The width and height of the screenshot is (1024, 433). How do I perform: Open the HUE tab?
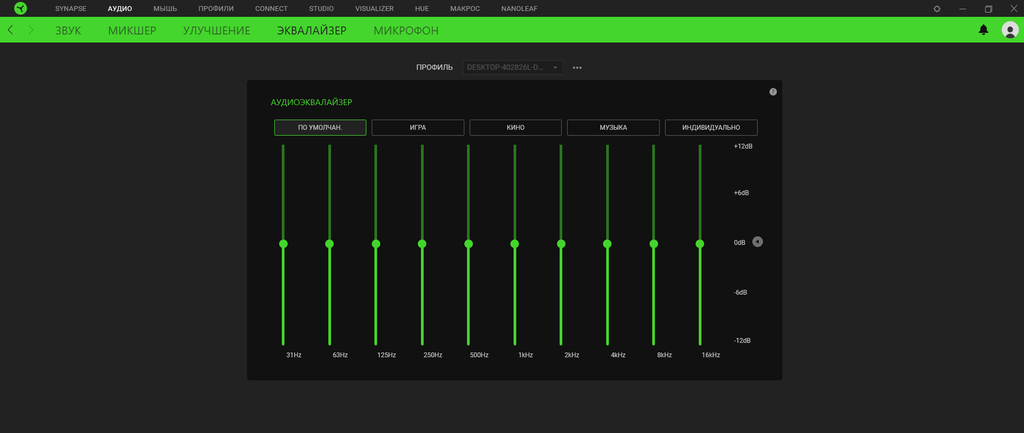[x=422, y=8]
